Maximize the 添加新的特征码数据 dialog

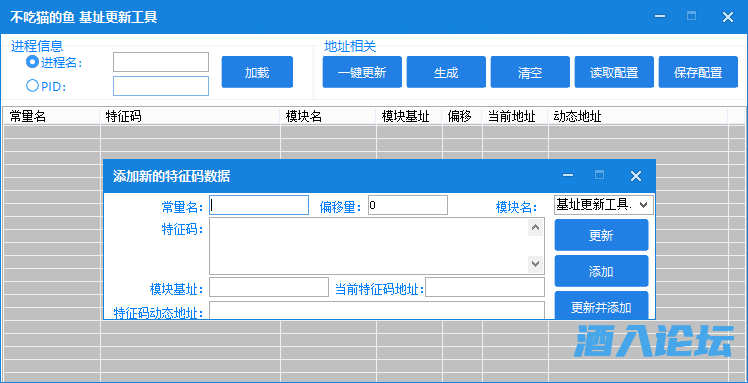[x=599, y=175]
